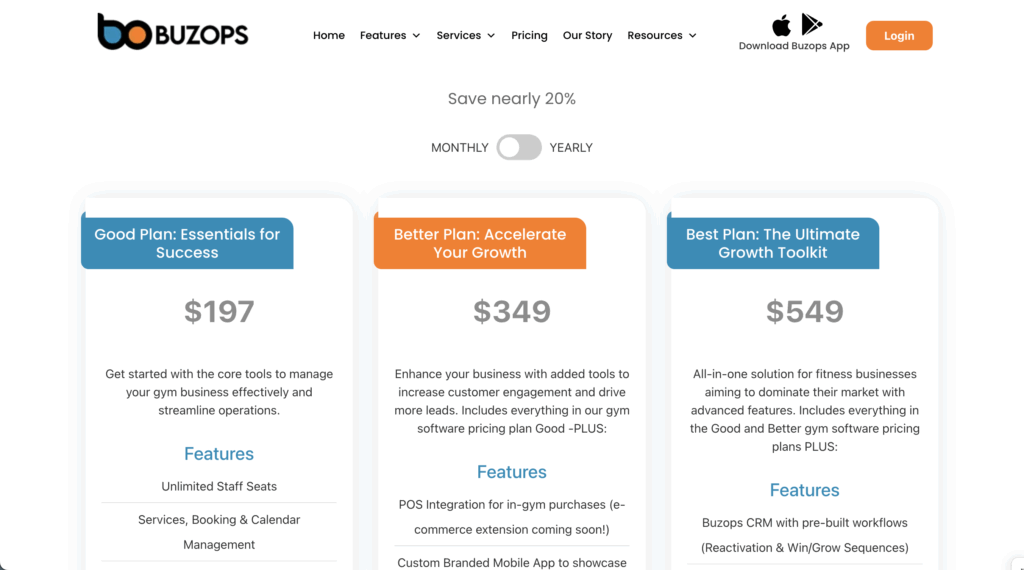Open the Apple App Store icon
The image size is (1024, 570).
(x=781, y=25)
